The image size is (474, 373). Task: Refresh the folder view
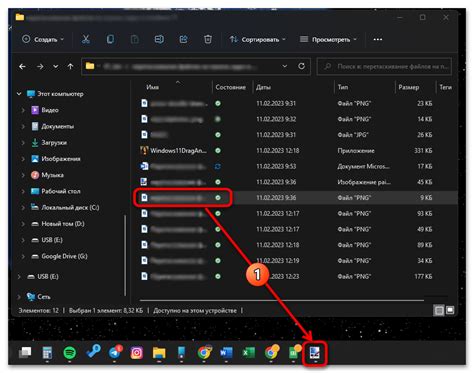301,66
